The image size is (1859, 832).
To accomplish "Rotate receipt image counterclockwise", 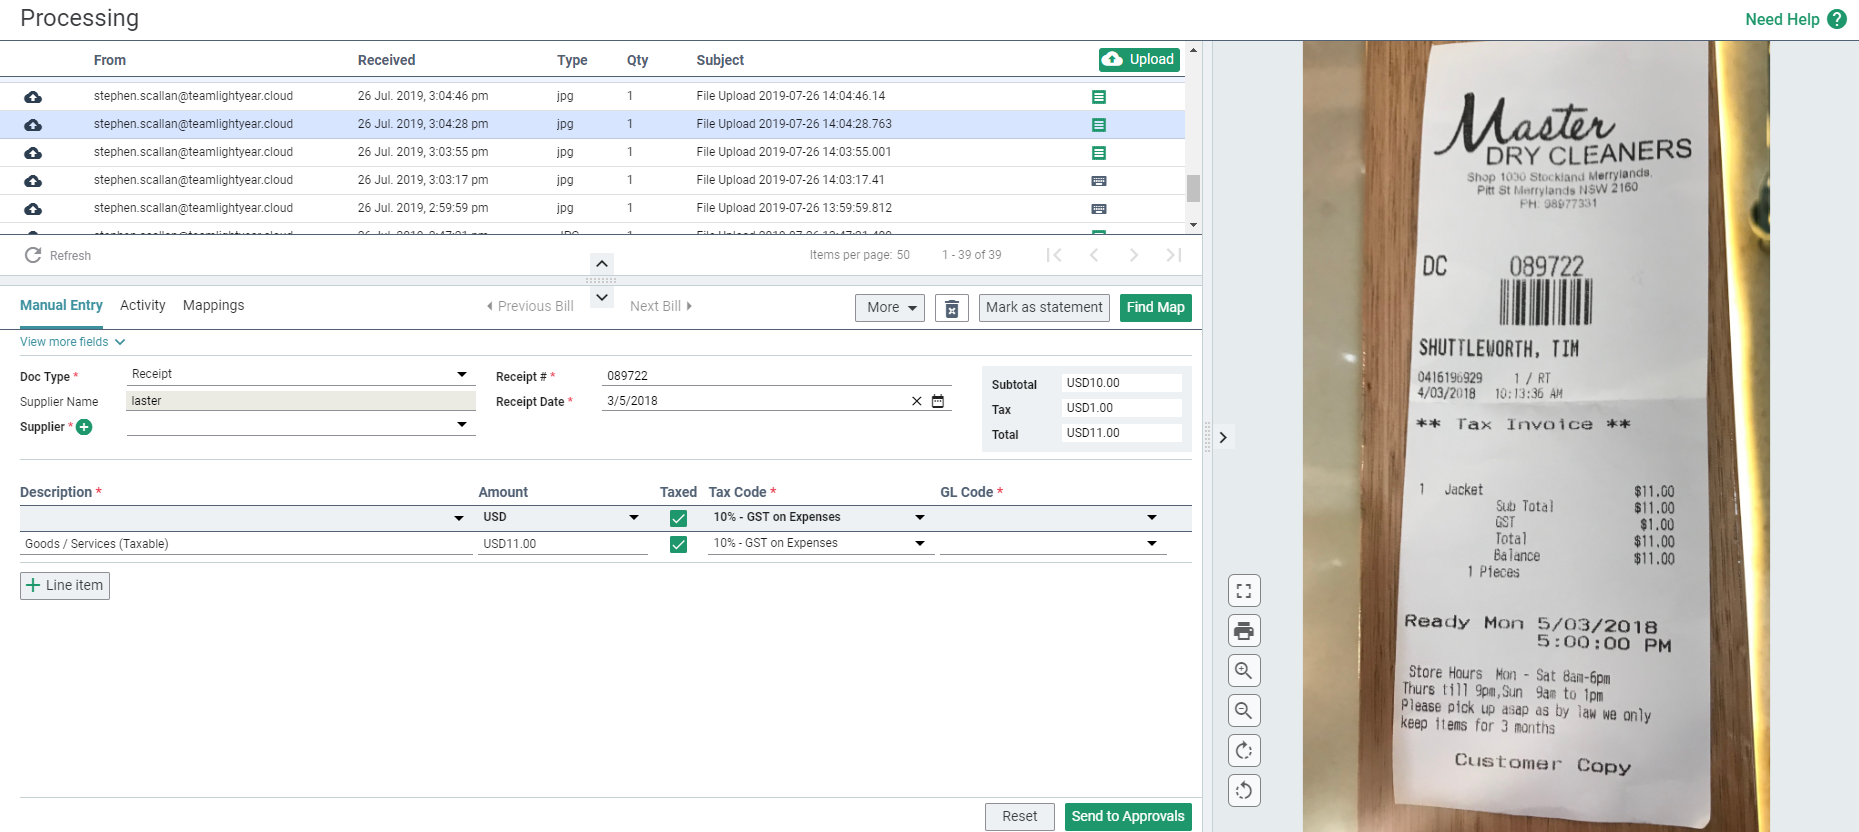I will pyautogui.click(x=1244, y=791).
